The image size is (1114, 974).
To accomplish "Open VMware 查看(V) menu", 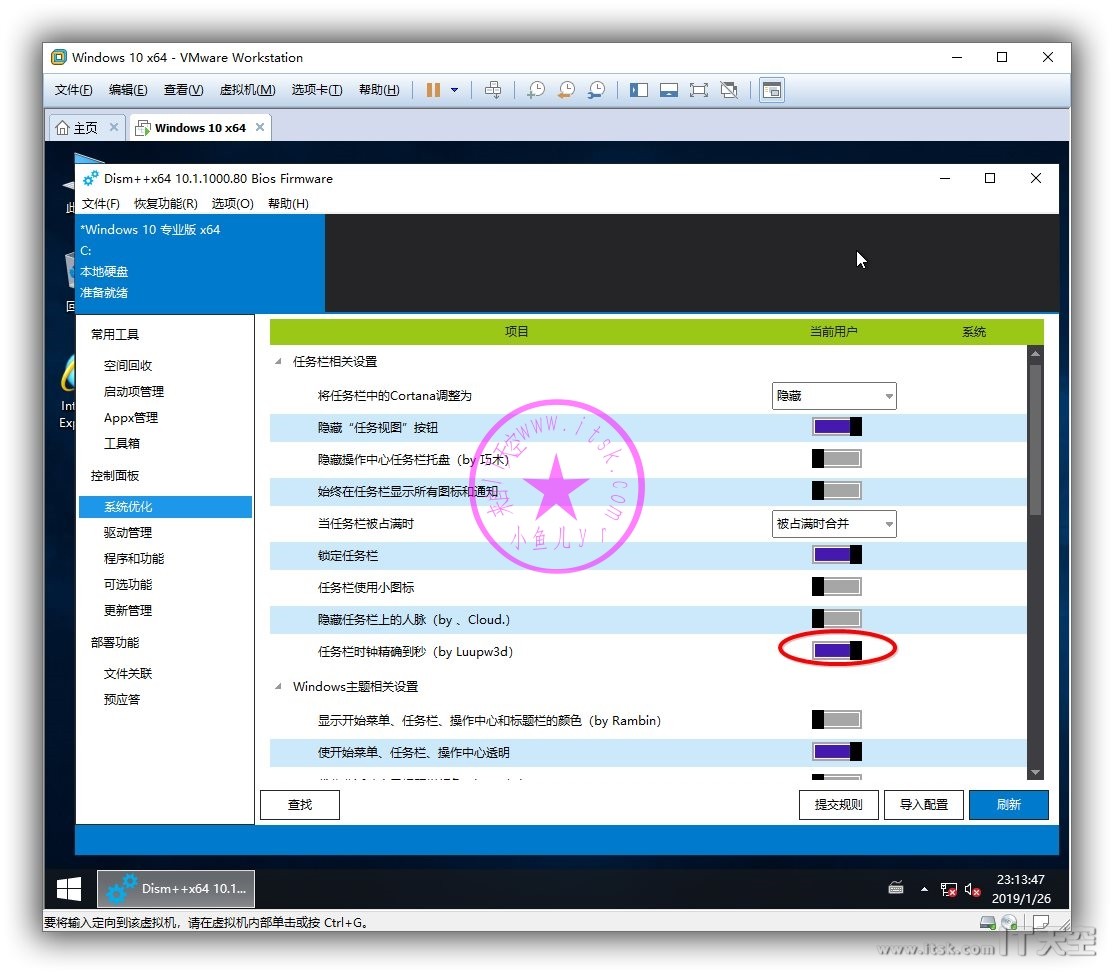I will 183,90.
